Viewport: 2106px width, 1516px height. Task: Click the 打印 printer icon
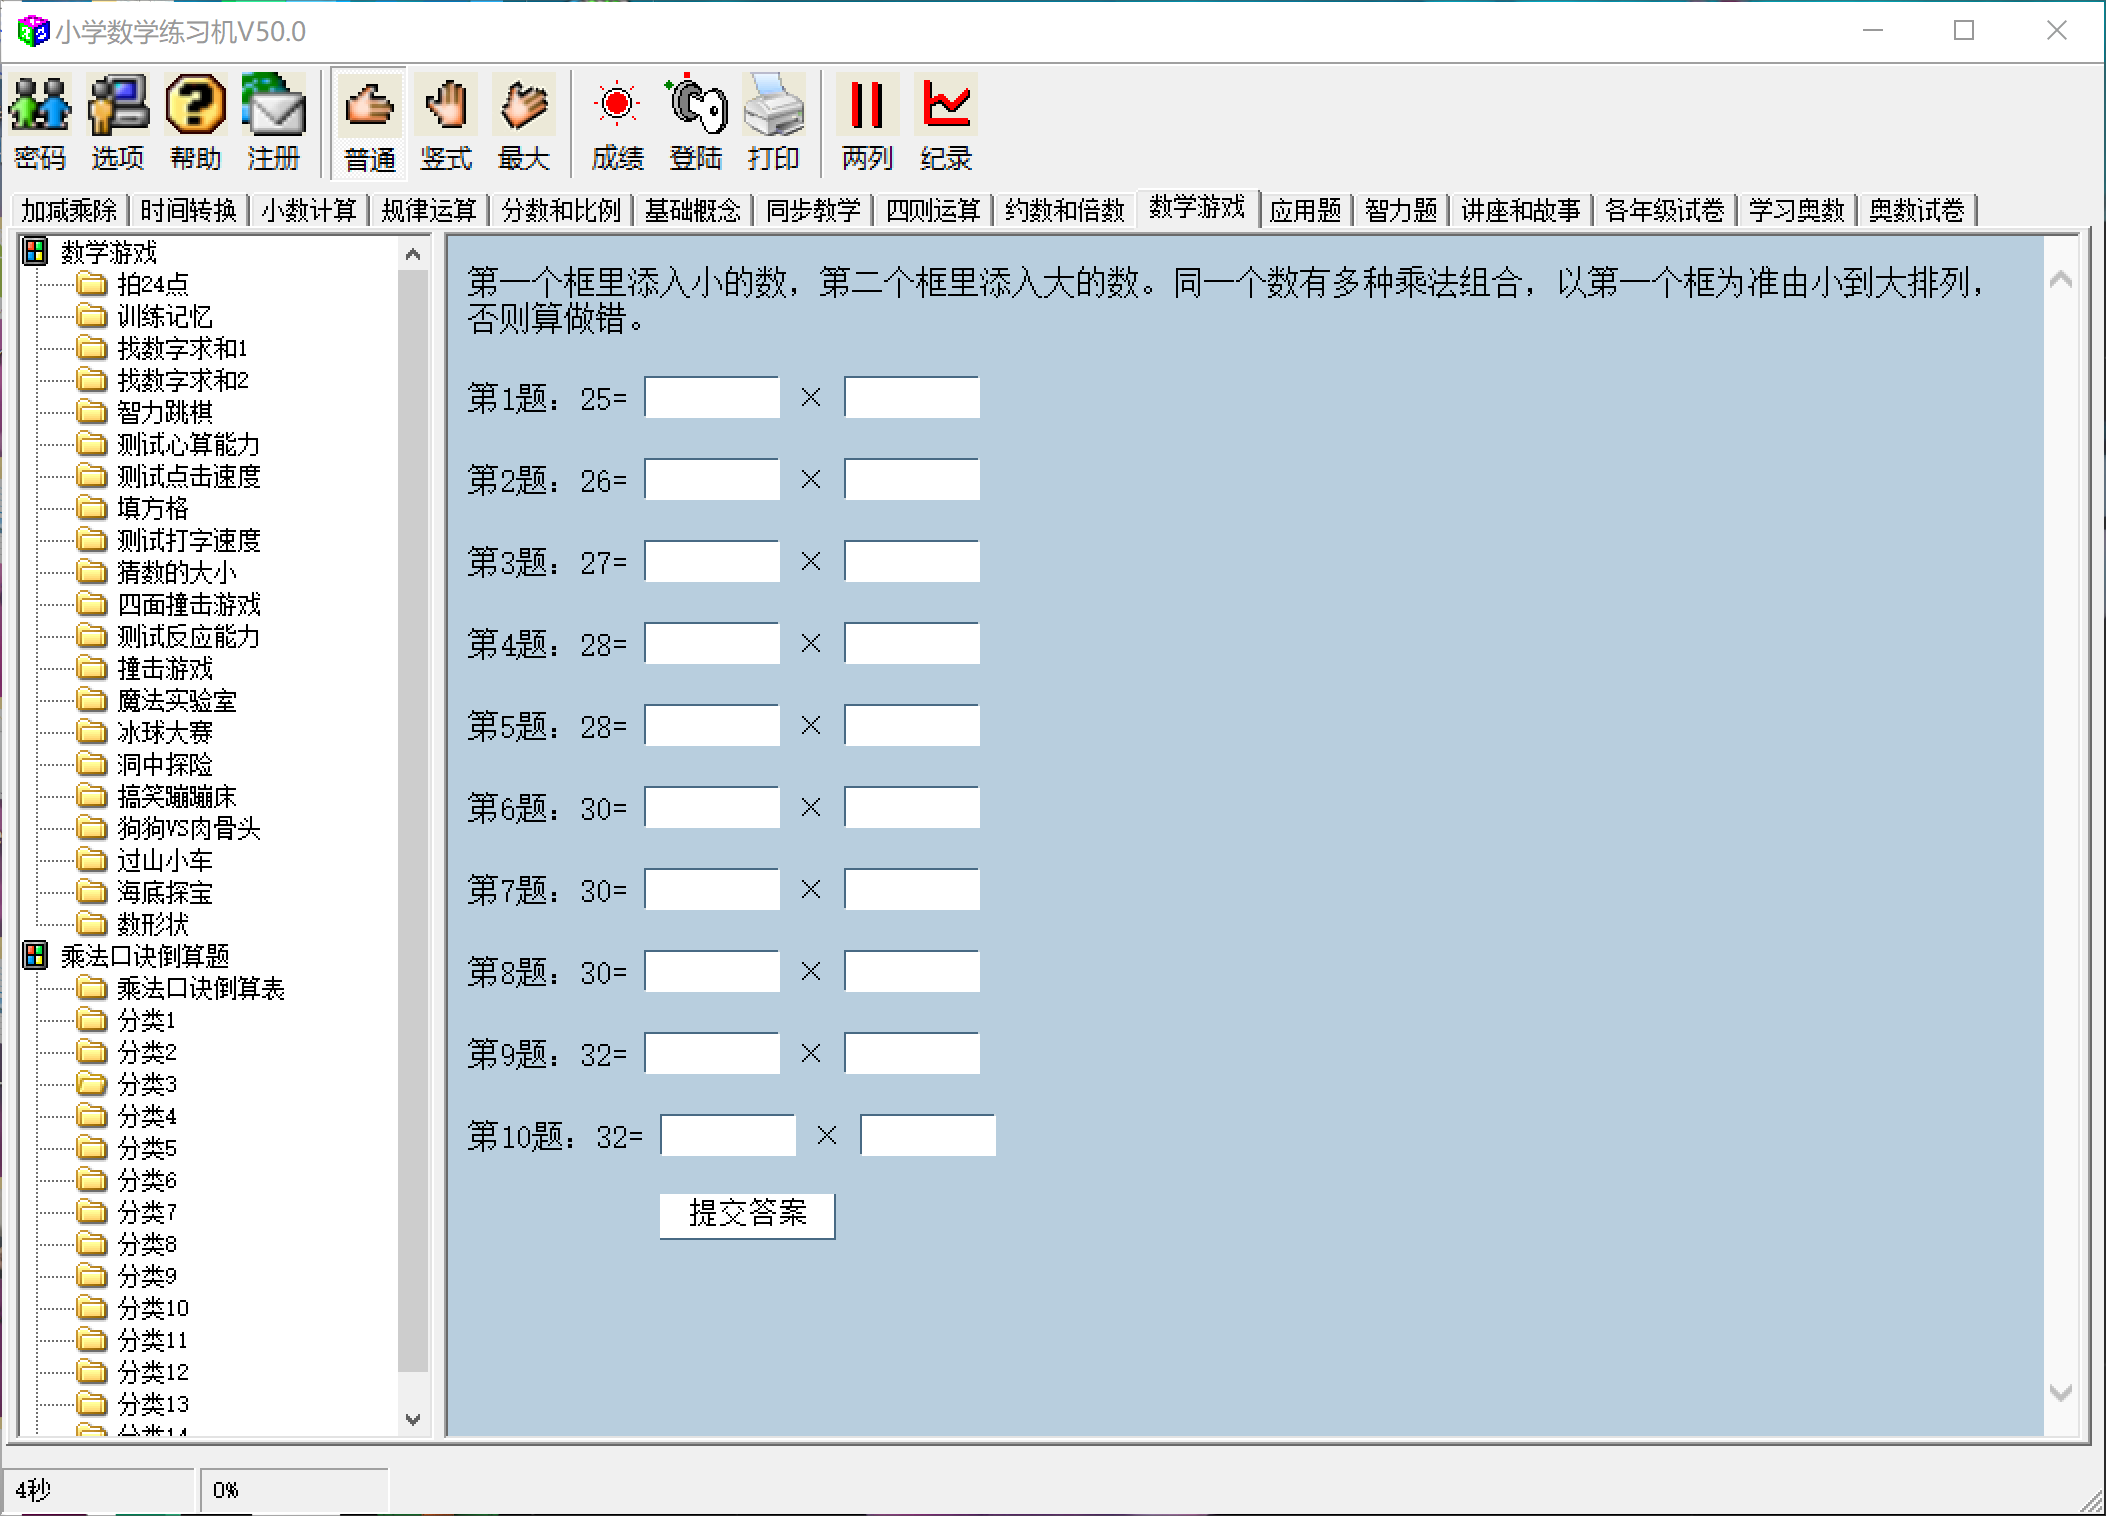pyautogui.click(x=774, y=122)
